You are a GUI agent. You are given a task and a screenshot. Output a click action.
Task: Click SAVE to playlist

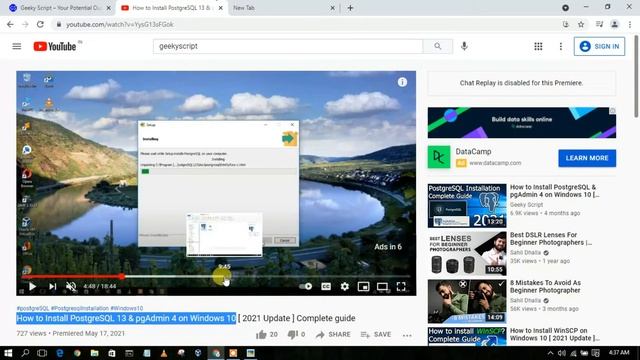[376, 334]
